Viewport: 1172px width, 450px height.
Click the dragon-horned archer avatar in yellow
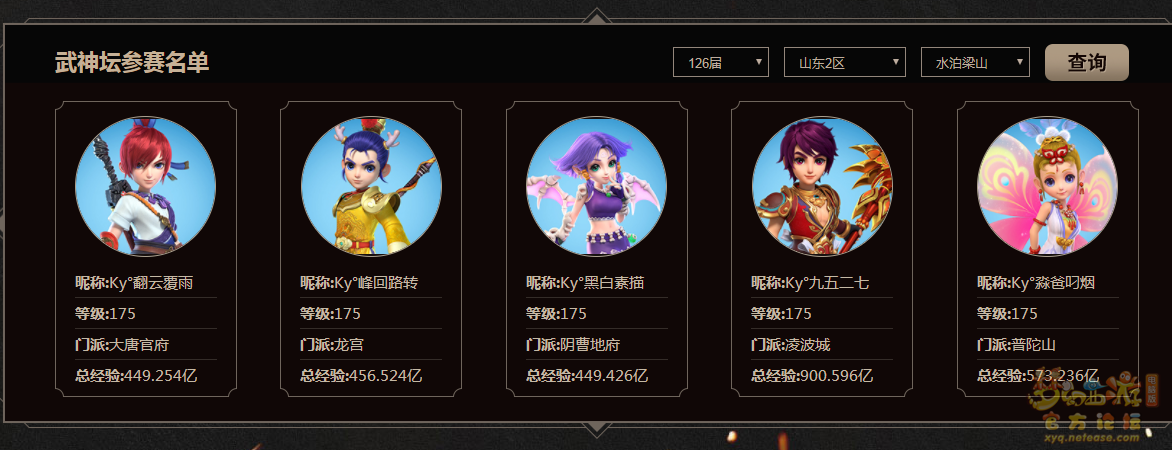pos(371,186)
